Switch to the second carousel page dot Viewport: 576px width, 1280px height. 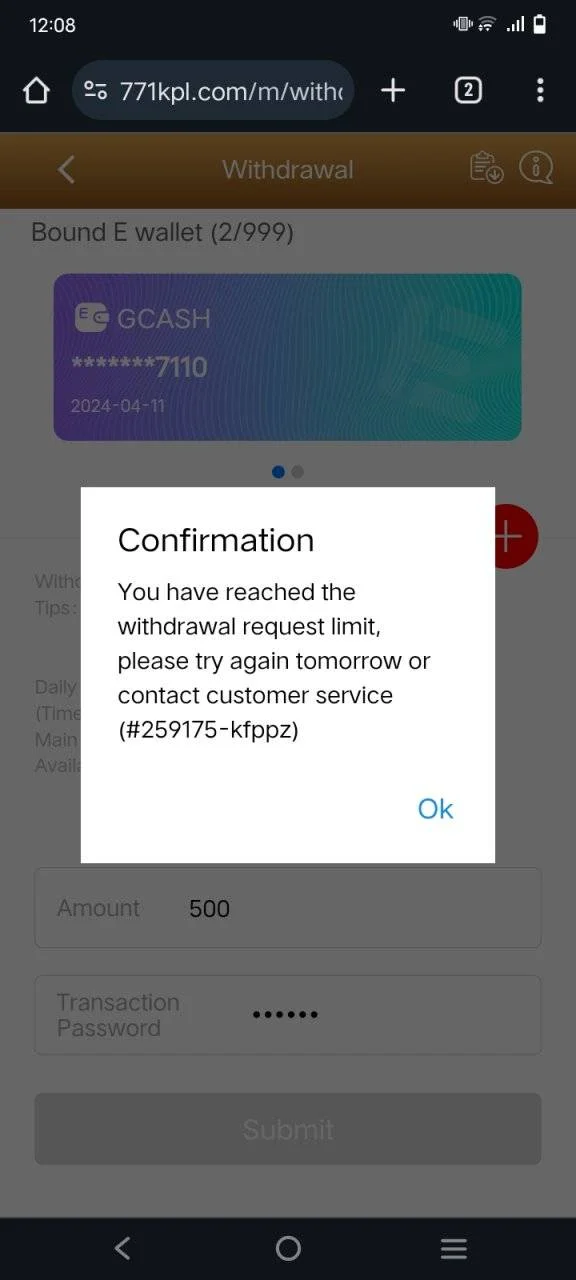298,472
